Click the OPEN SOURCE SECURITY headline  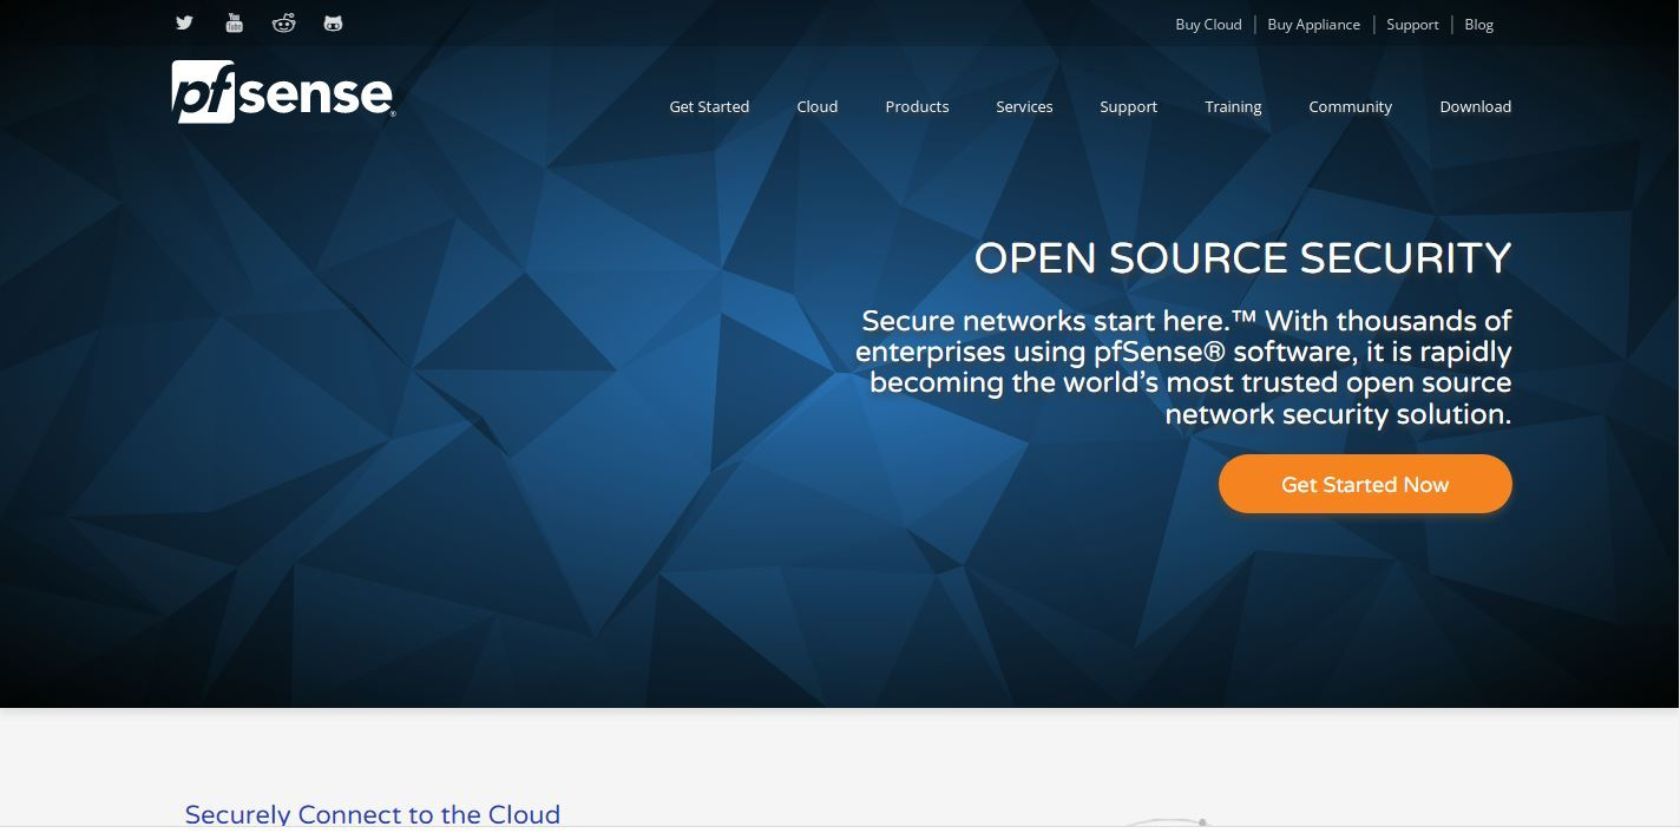click(x=1243, y=258)
